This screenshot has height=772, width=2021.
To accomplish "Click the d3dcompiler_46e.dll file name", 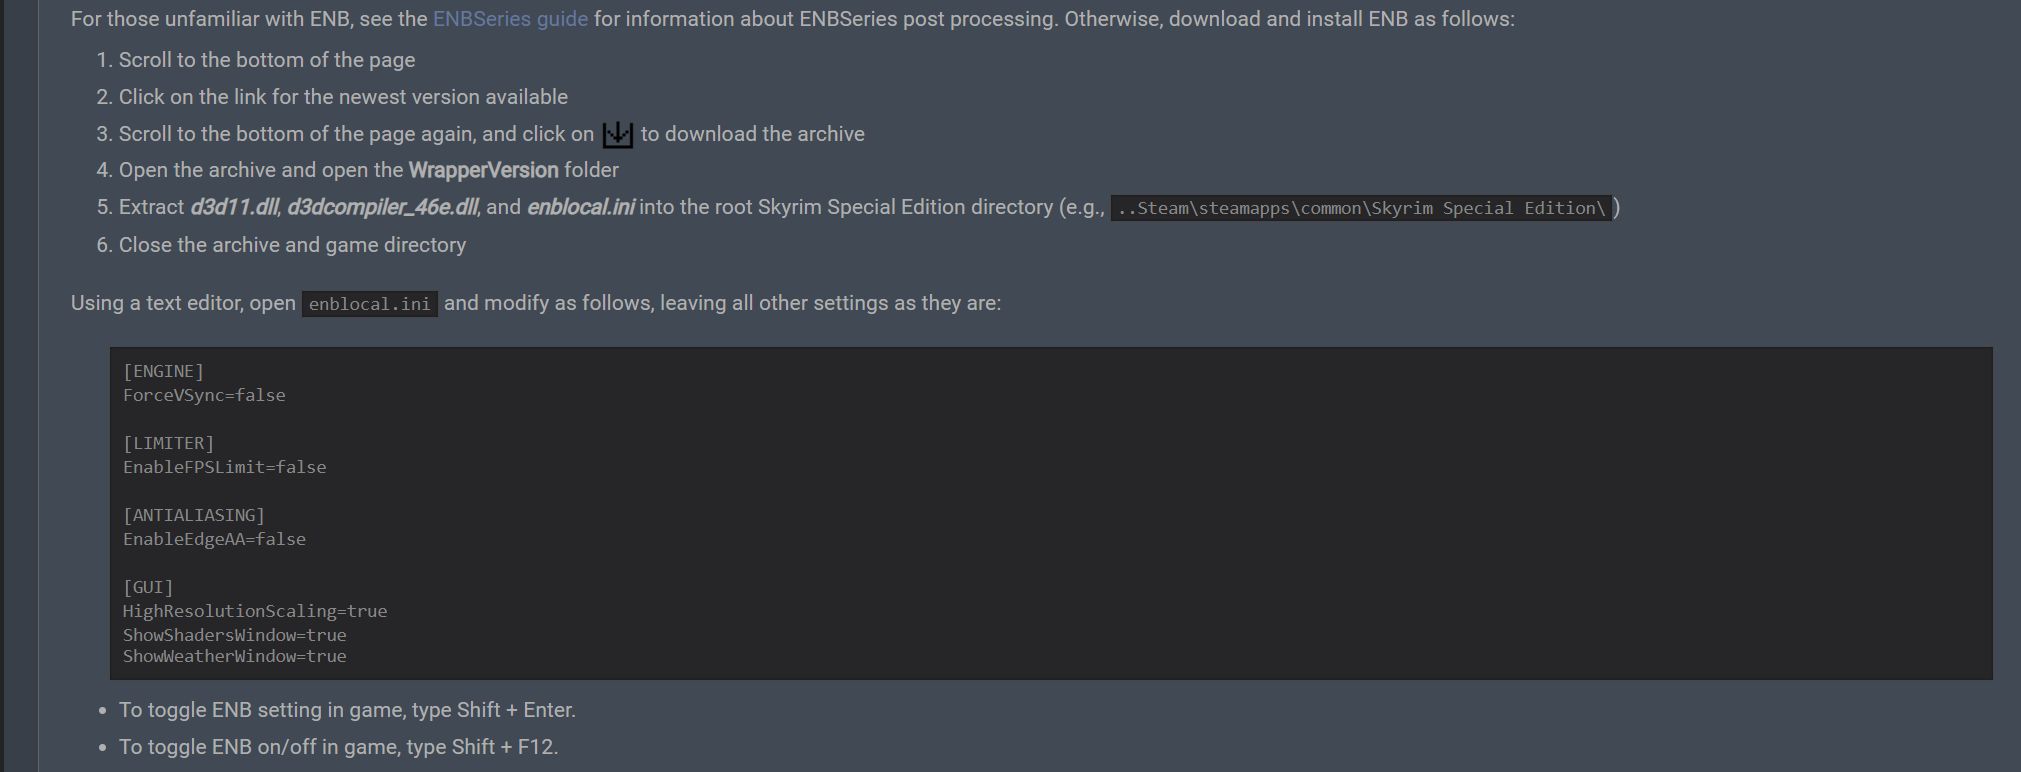I will (383, 207).
